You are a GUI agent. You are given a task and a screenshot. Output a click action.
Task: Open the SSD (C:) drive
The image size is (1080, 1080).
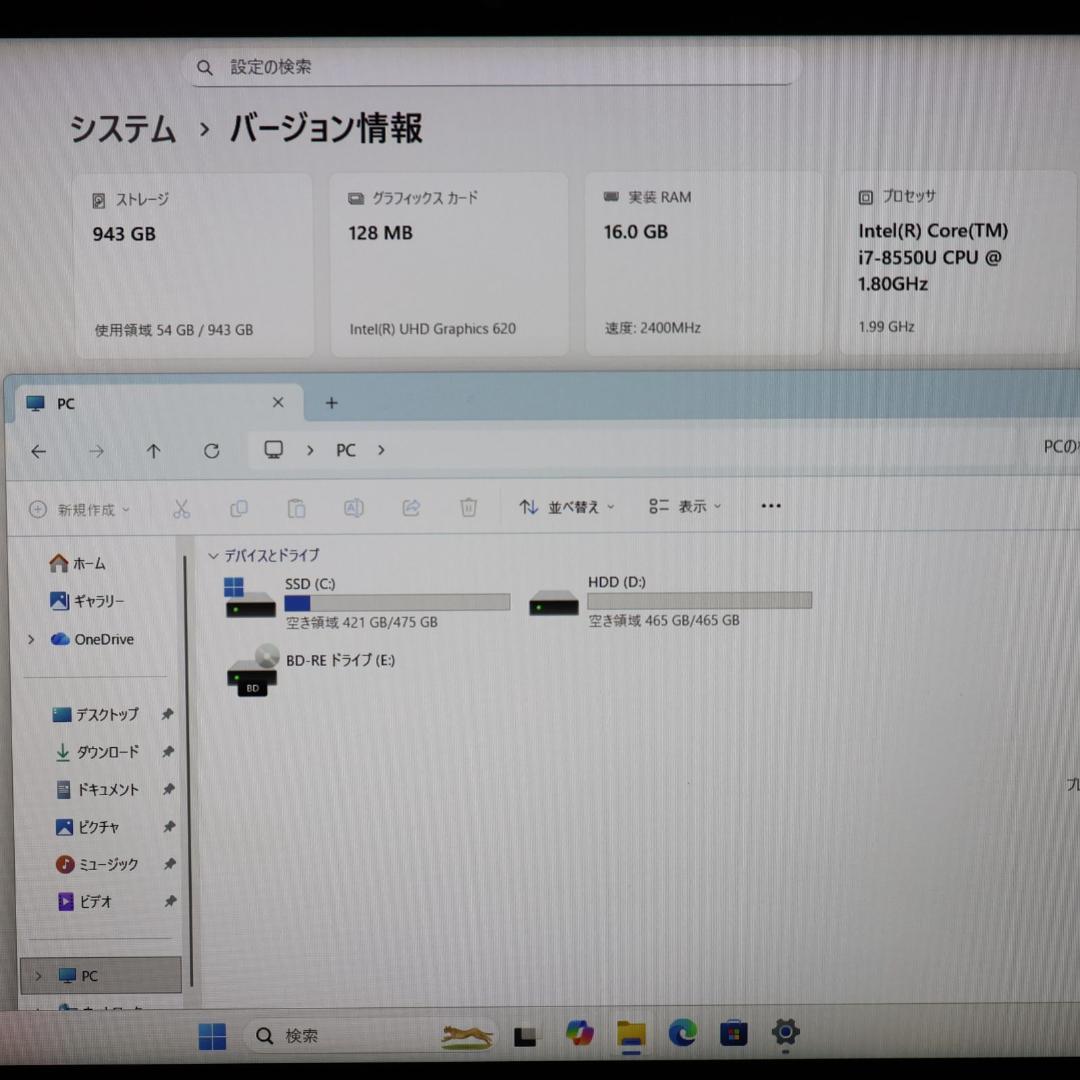[x=311, y=583]
